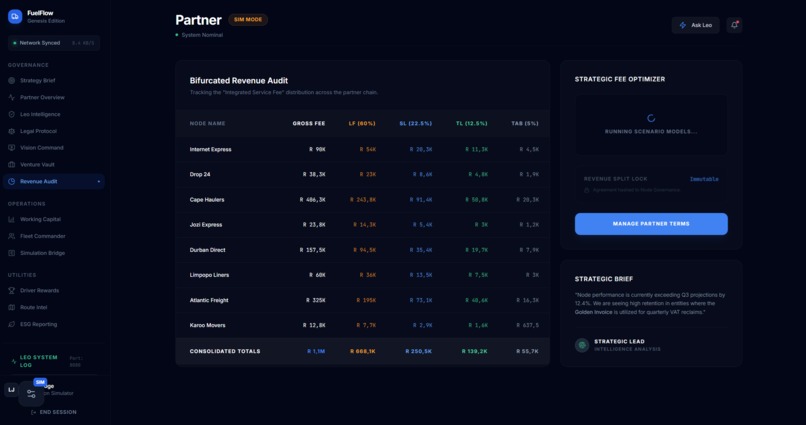Click Karoo Movers TAB value R 637,5
The height and width of the screenshot is (425, 806).
coord(527,325)
